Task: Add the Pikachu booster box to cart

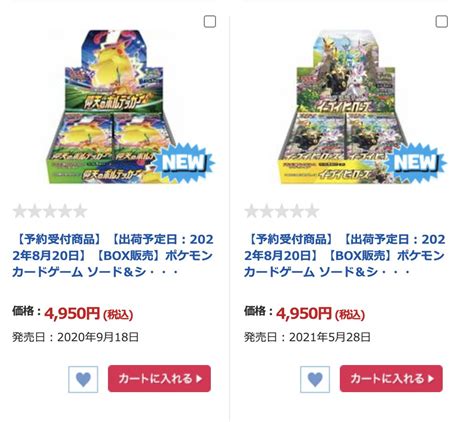Action: [159, 379]
